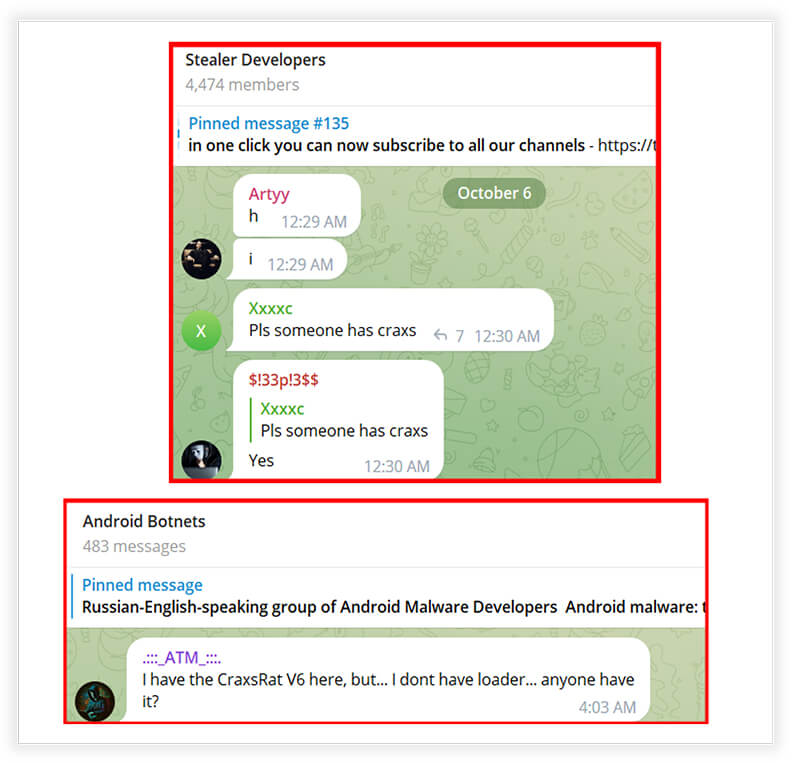This screenshot has height=763, width=792.
Task: Click the Artyy sender name
Action: pos(269,194)
